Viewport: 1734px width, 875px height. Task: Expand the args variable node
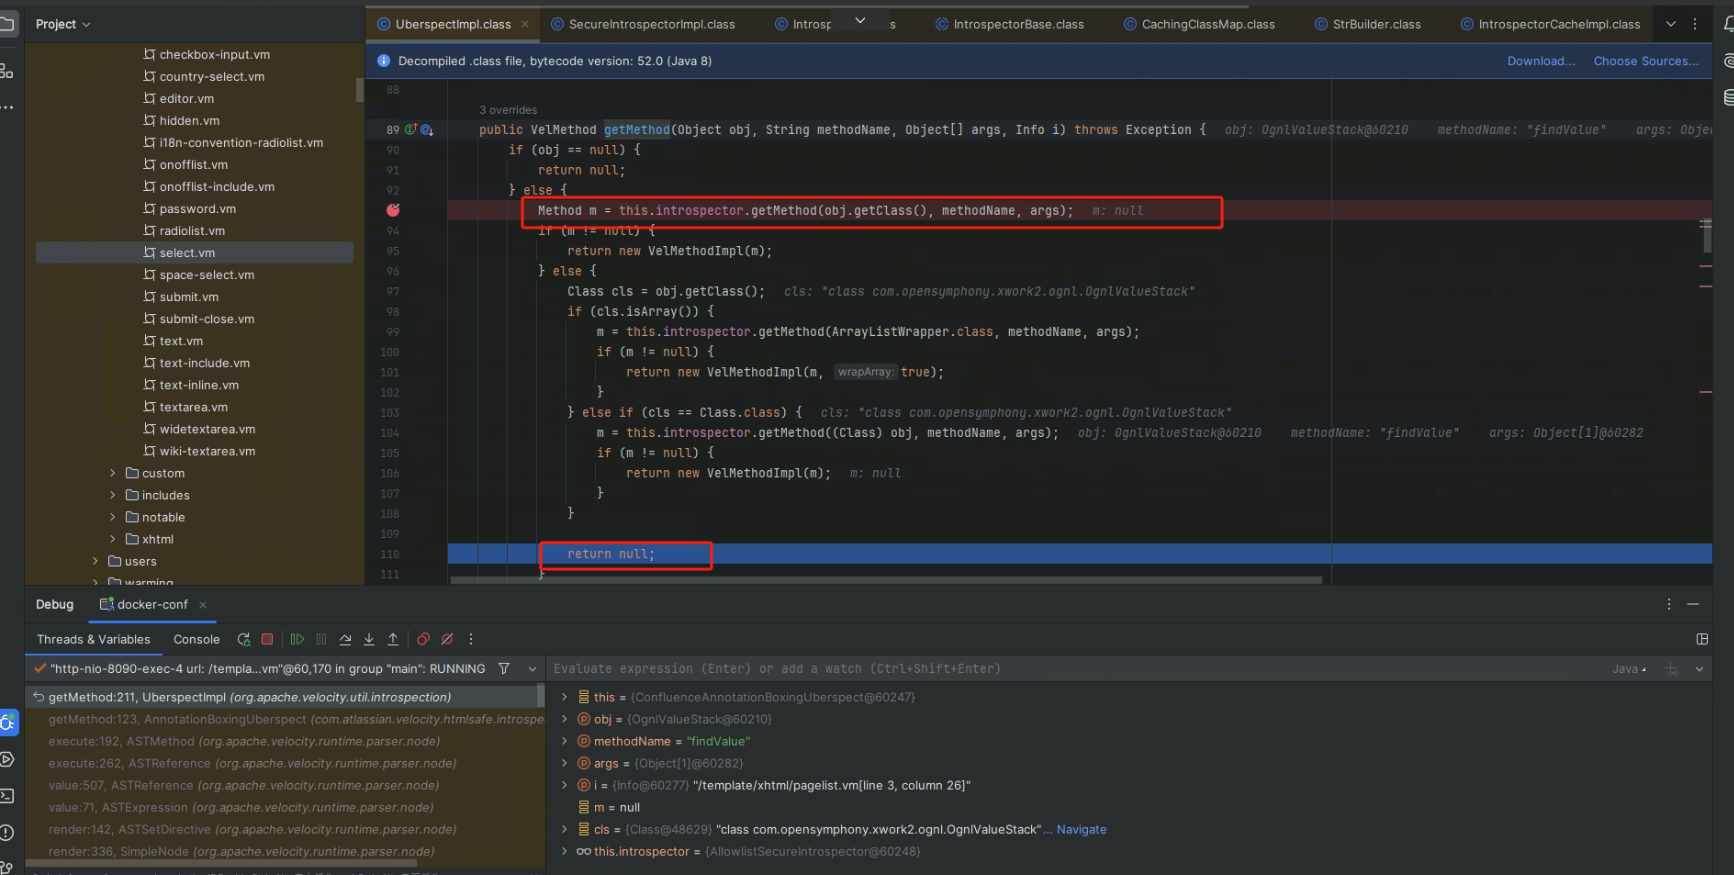click(x=564, y=763)
